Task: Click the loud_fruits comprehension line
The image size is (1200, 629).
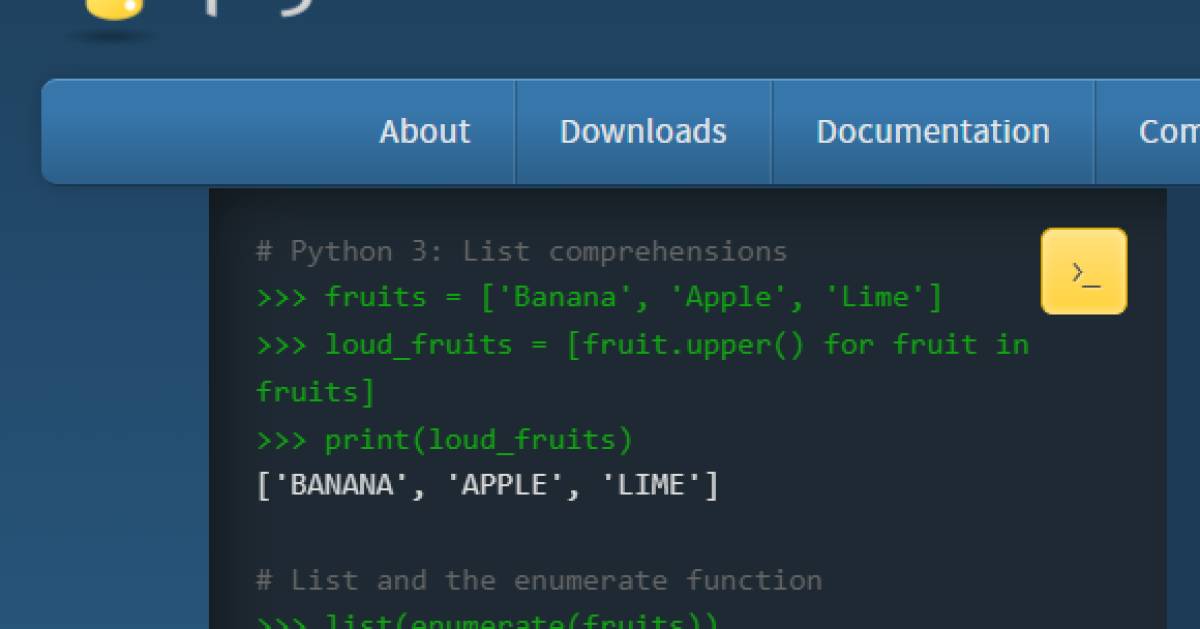Action: (640, 344)
